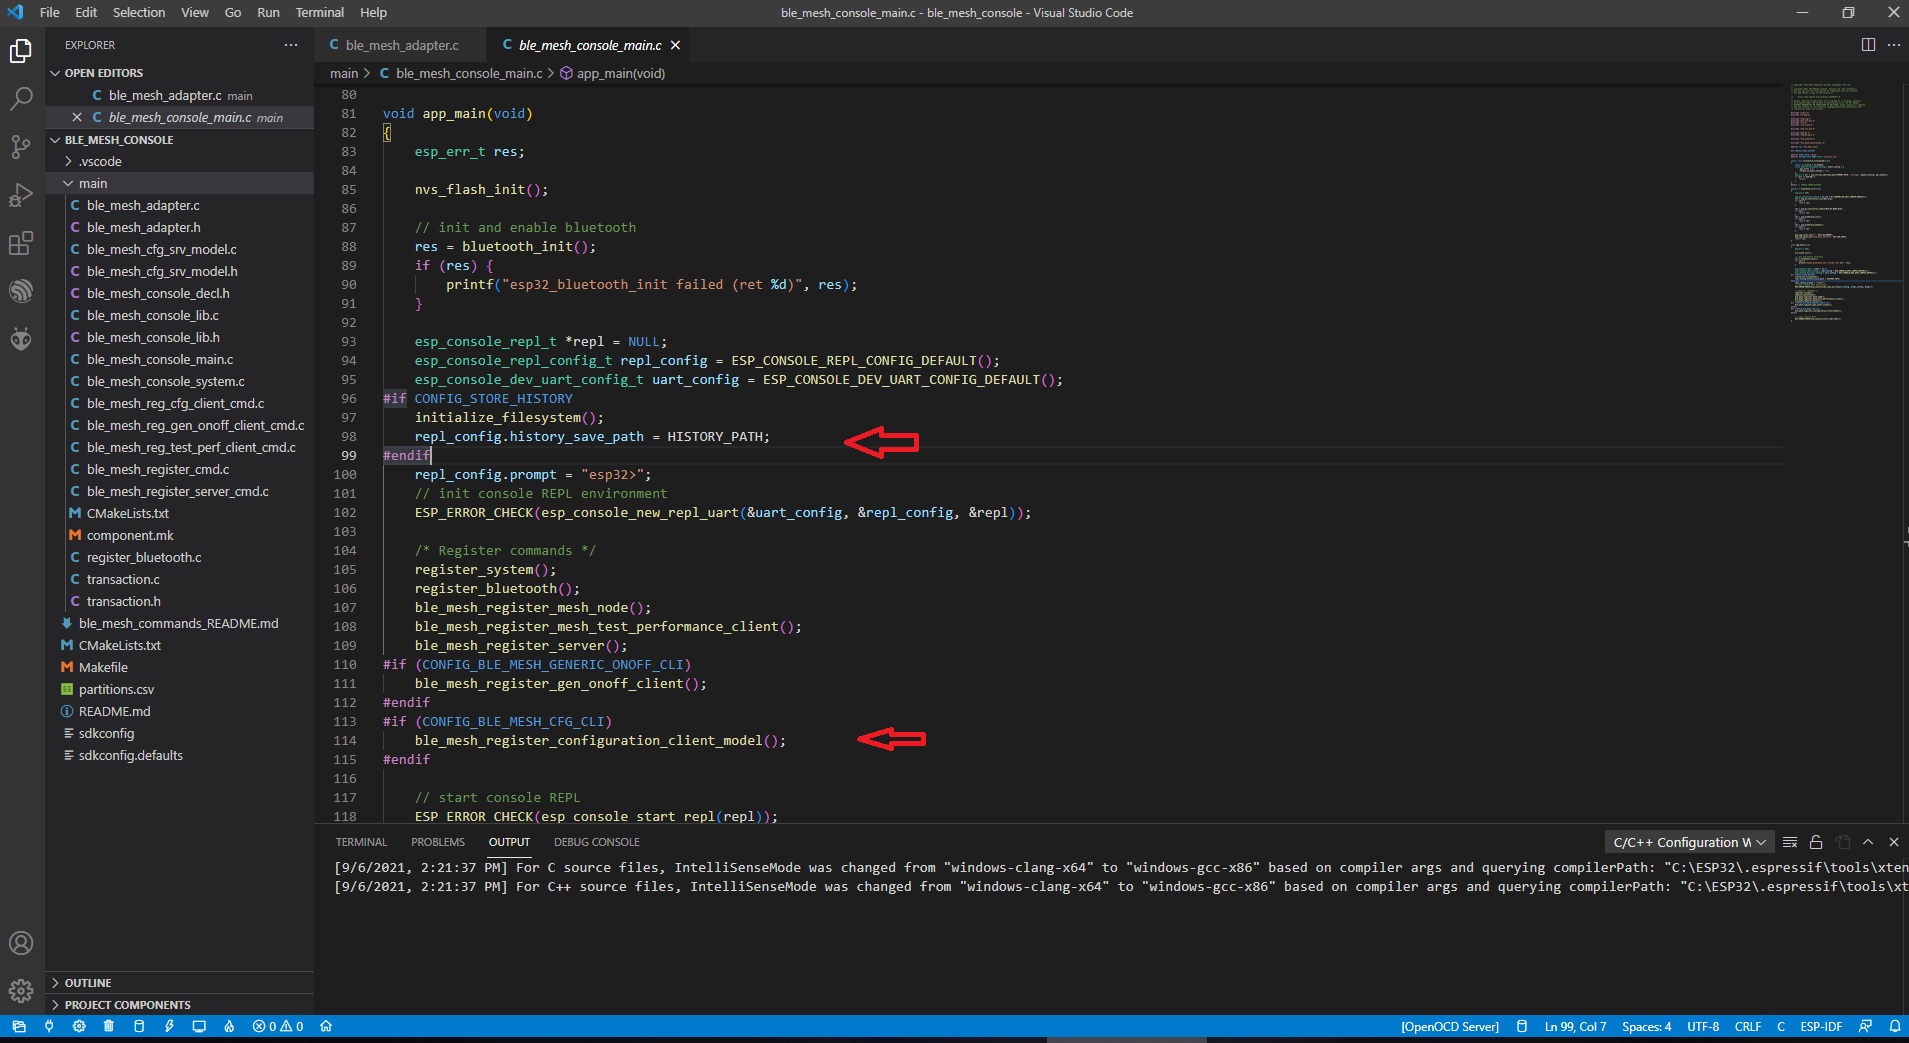Expand the .vscode folder
The width and height of the screenshot is (1909, 1043).
100,161
